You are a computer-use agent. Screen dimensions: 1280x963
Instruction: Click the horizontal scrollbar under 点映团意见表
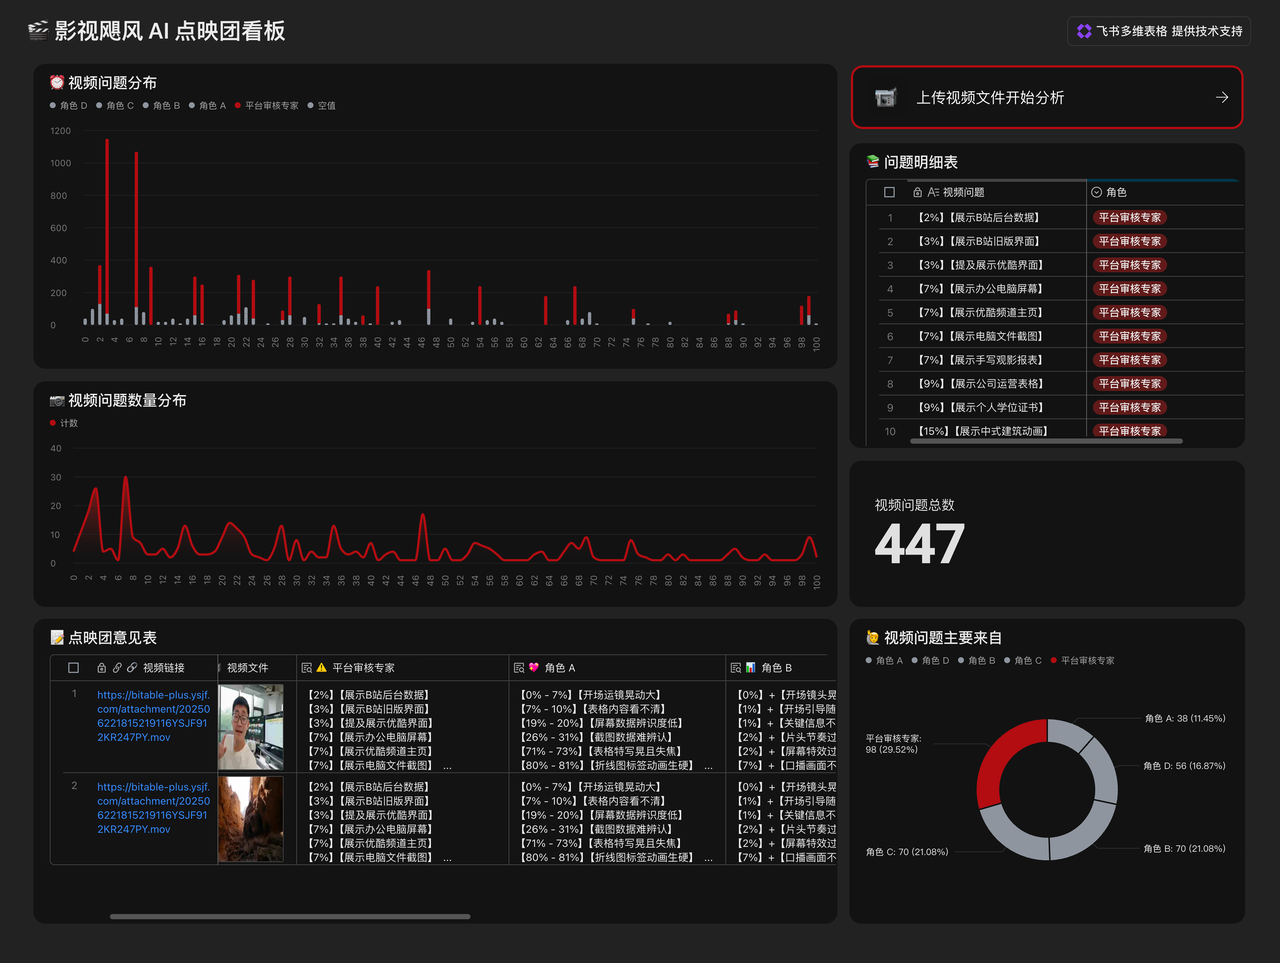pos(290,916)
